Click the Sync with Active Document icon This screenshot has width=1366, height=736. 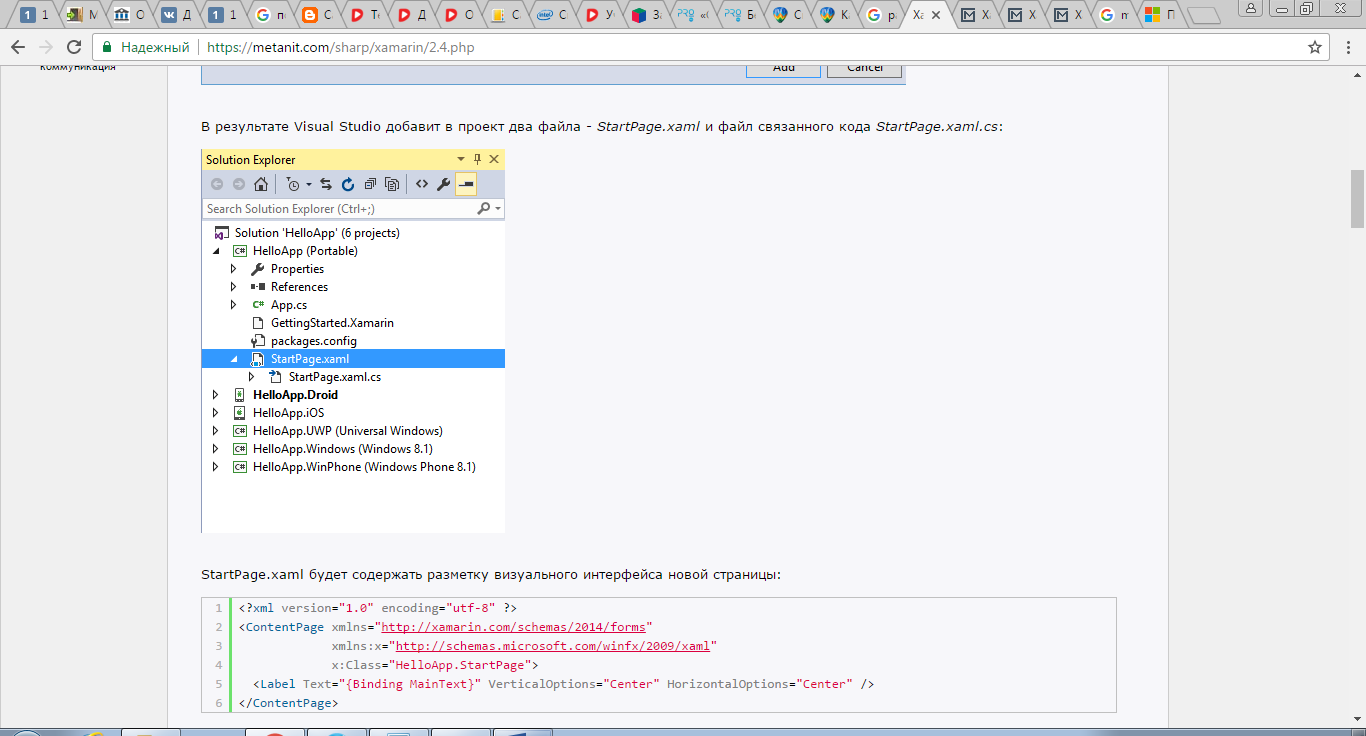[326, 184]
